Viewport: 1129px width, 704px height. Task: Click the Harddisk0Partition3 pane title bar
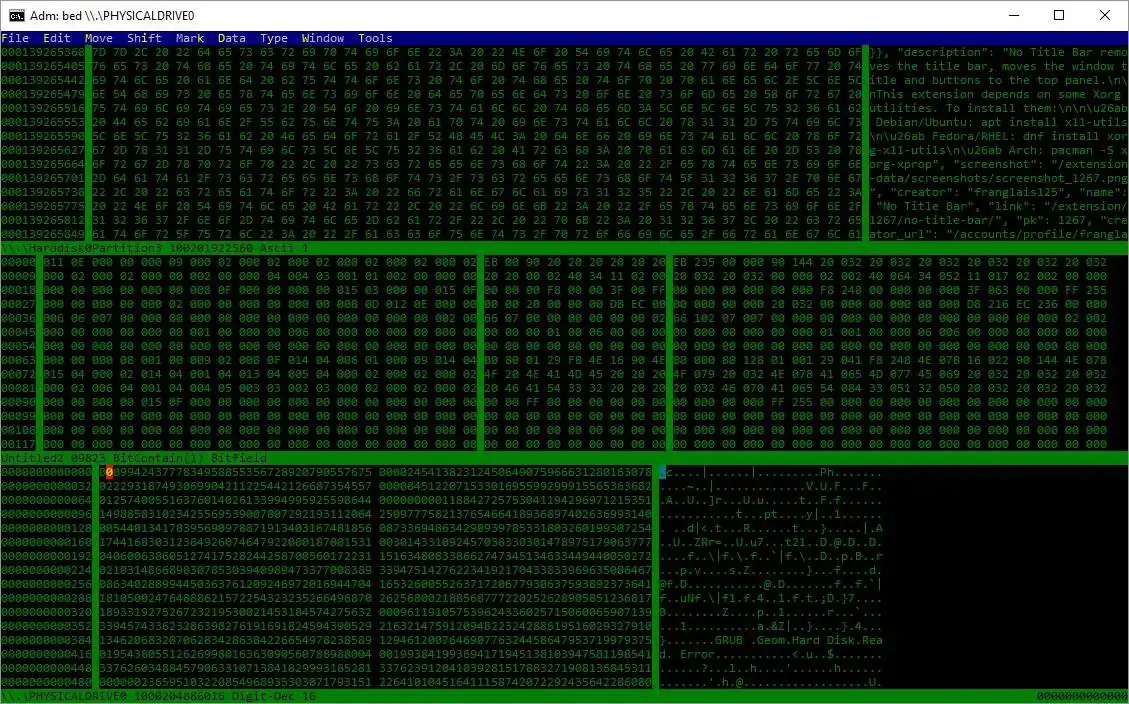click(564, 248)
